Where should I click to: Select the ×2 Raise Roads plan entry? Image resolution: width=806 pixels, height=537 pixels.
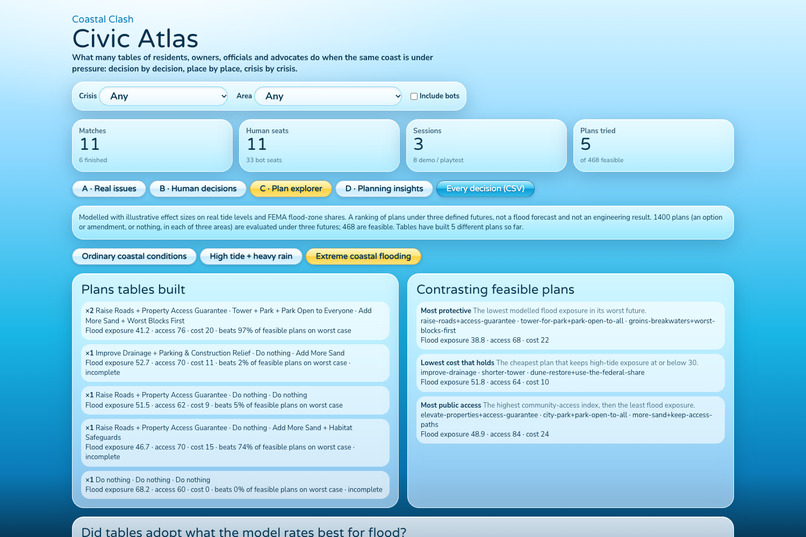[x=235, y=321]
